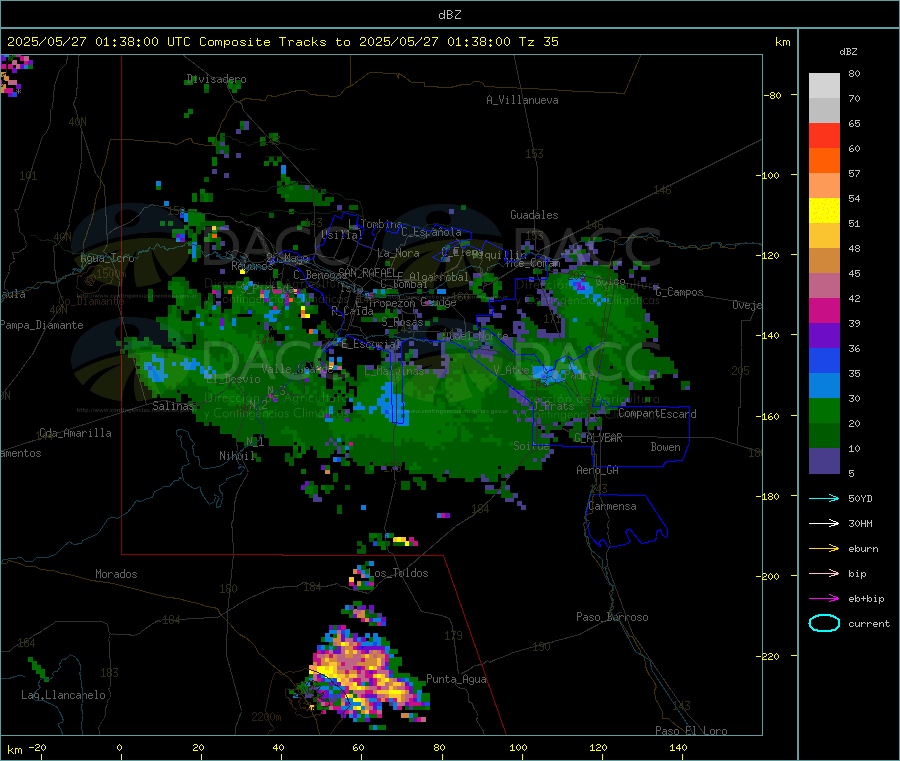Screen dimensions: 900x761
Task: Click the Valle_Grande map label
Action: (x=297, y=368)
